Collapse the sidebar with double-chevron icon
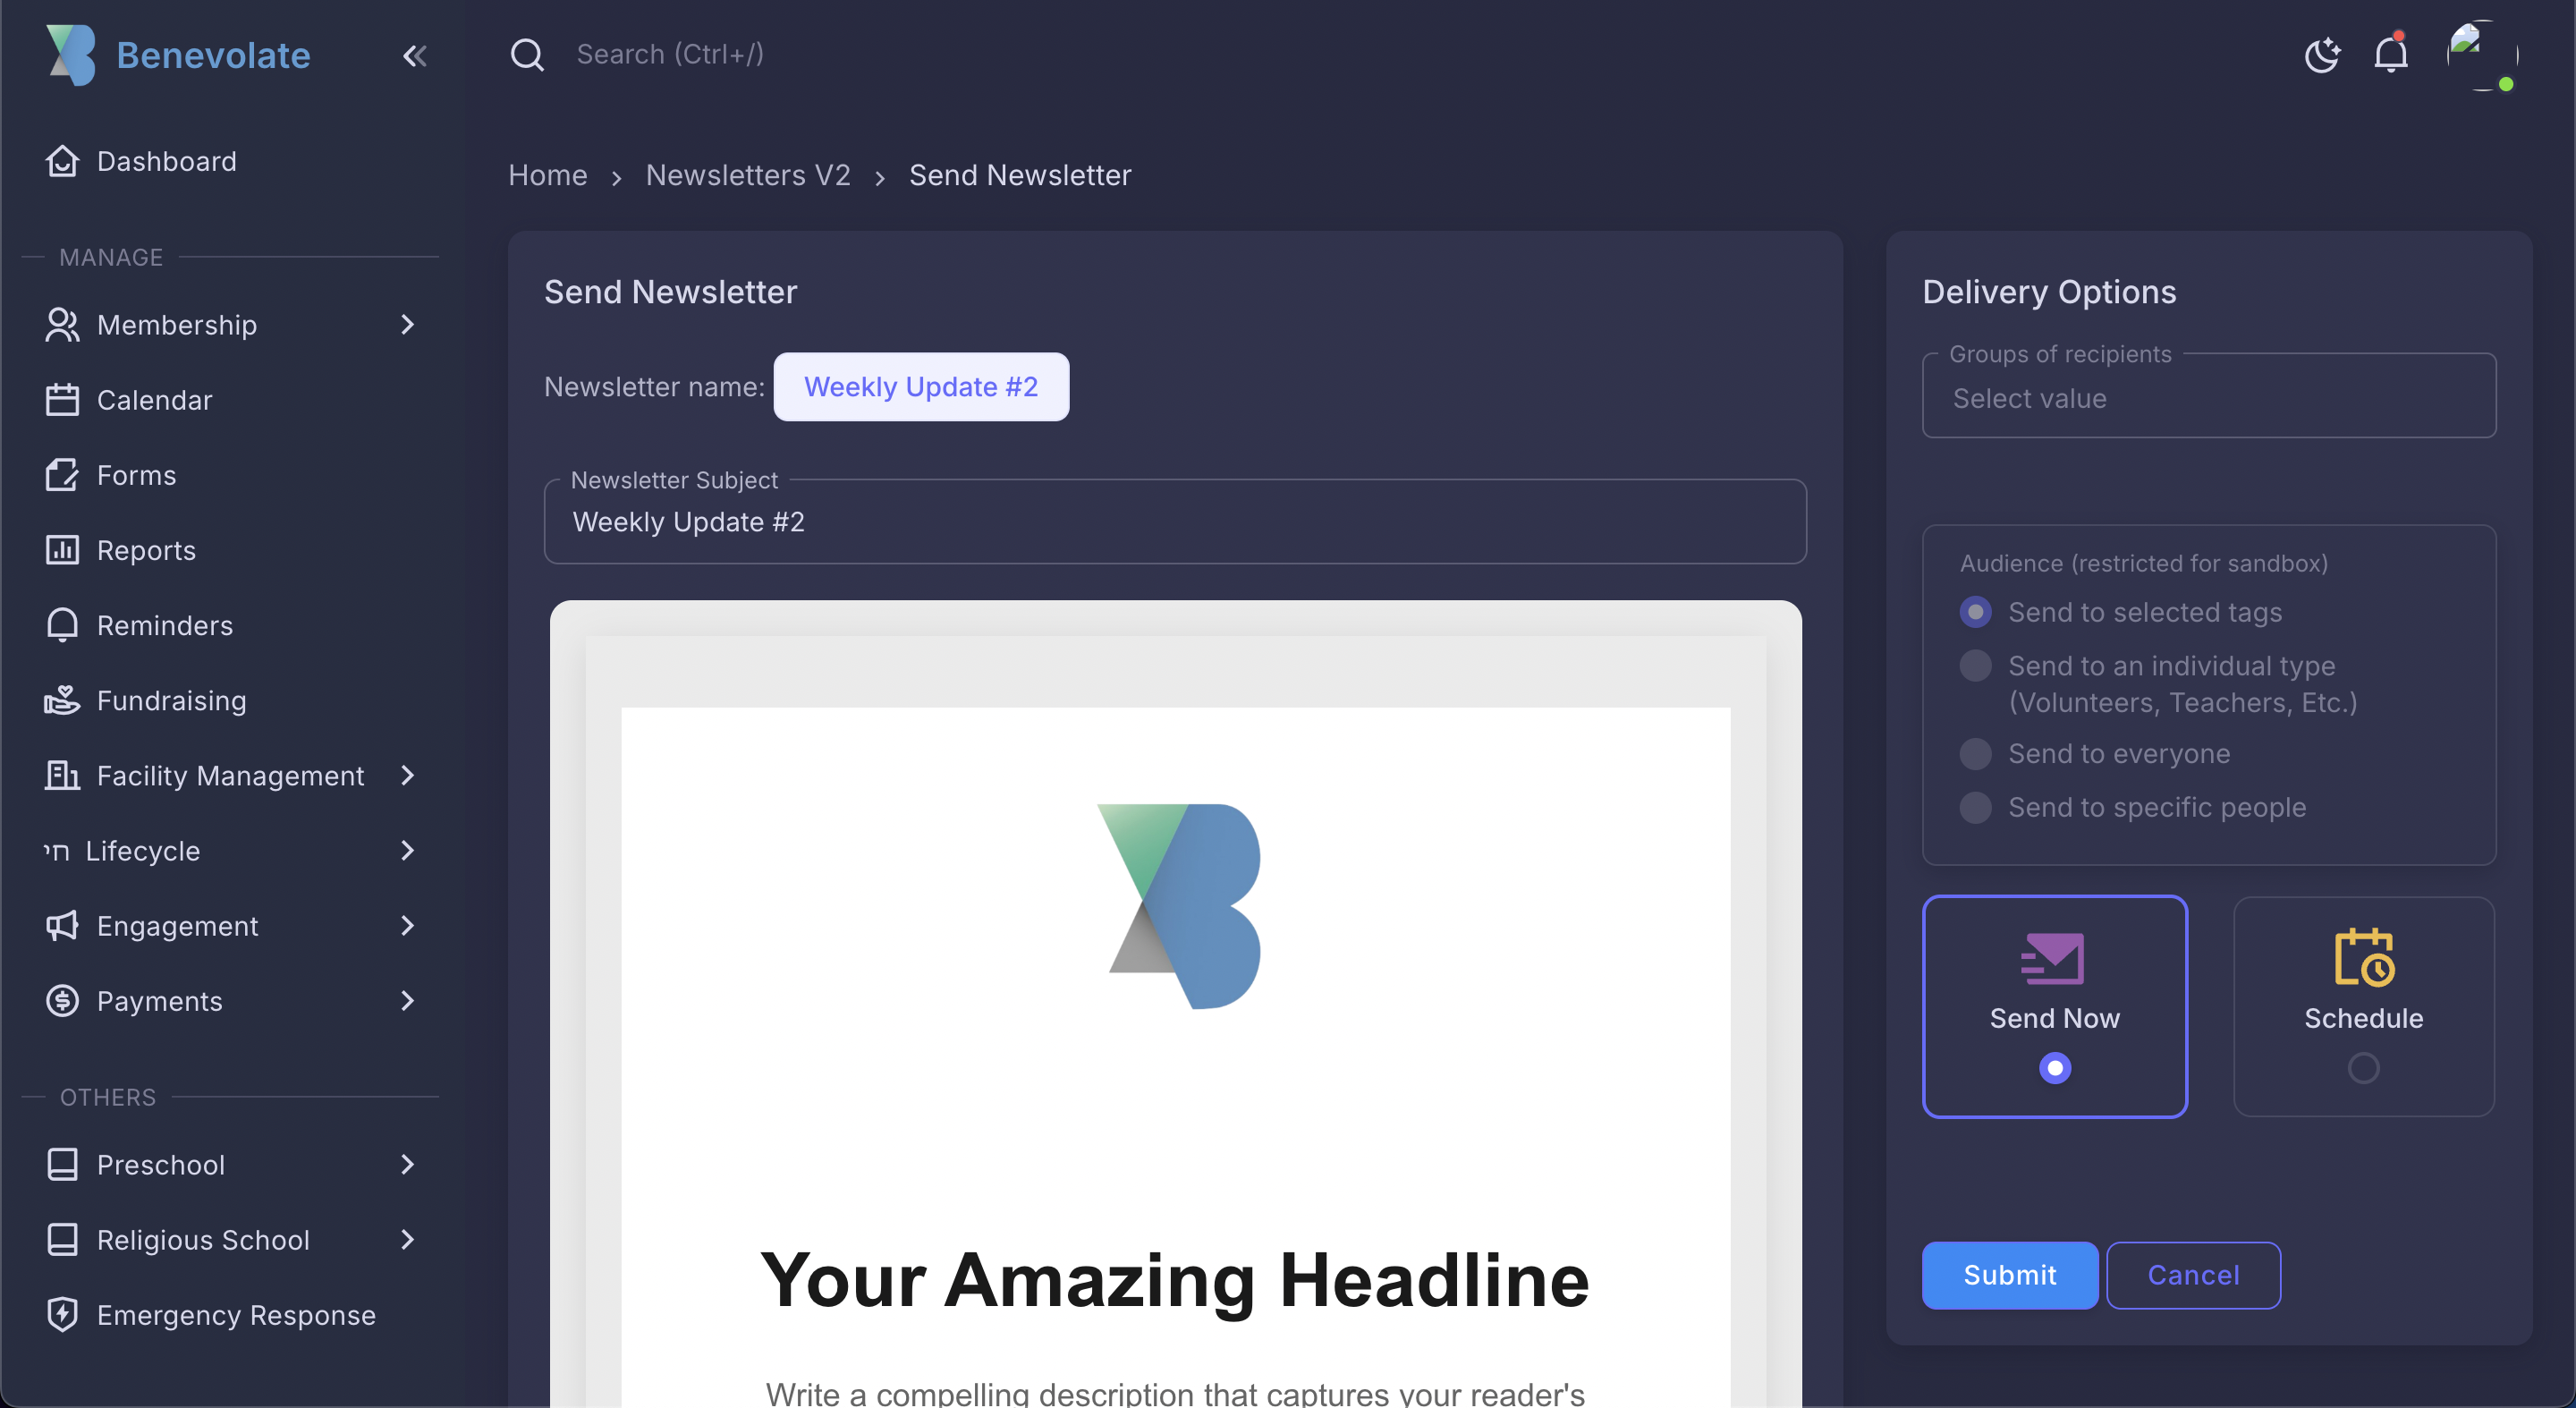The height and width of the screenshot is (1408, 2576). tap(414, 56)
